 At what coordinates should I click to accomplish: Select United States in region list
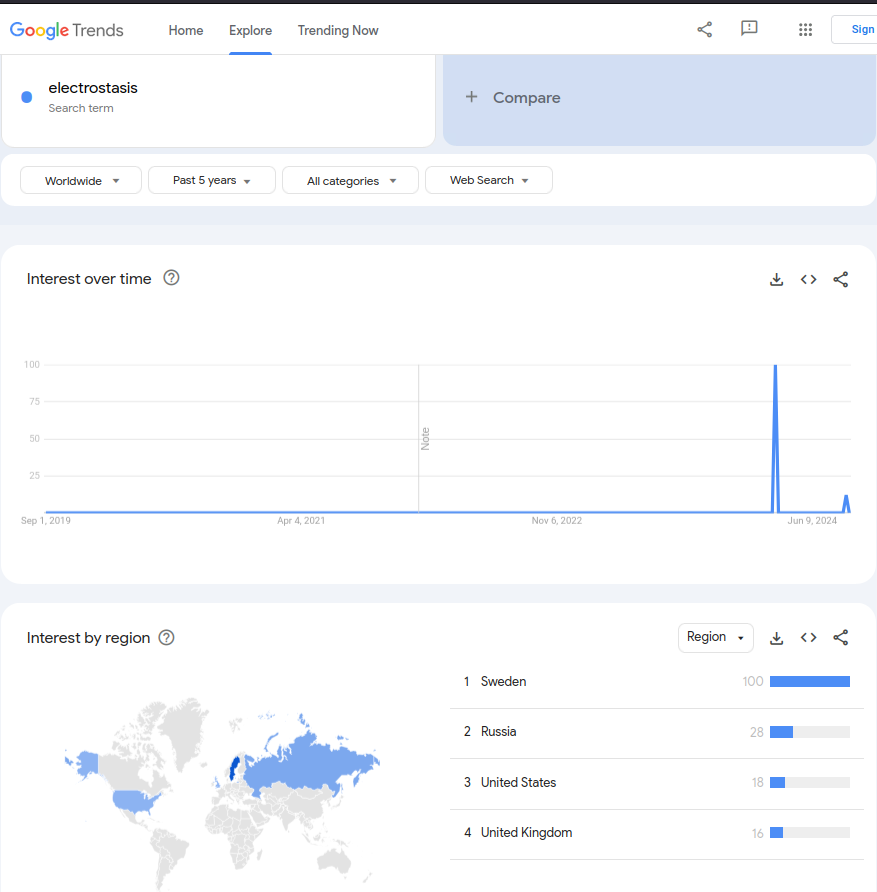[x=657, y=783]
